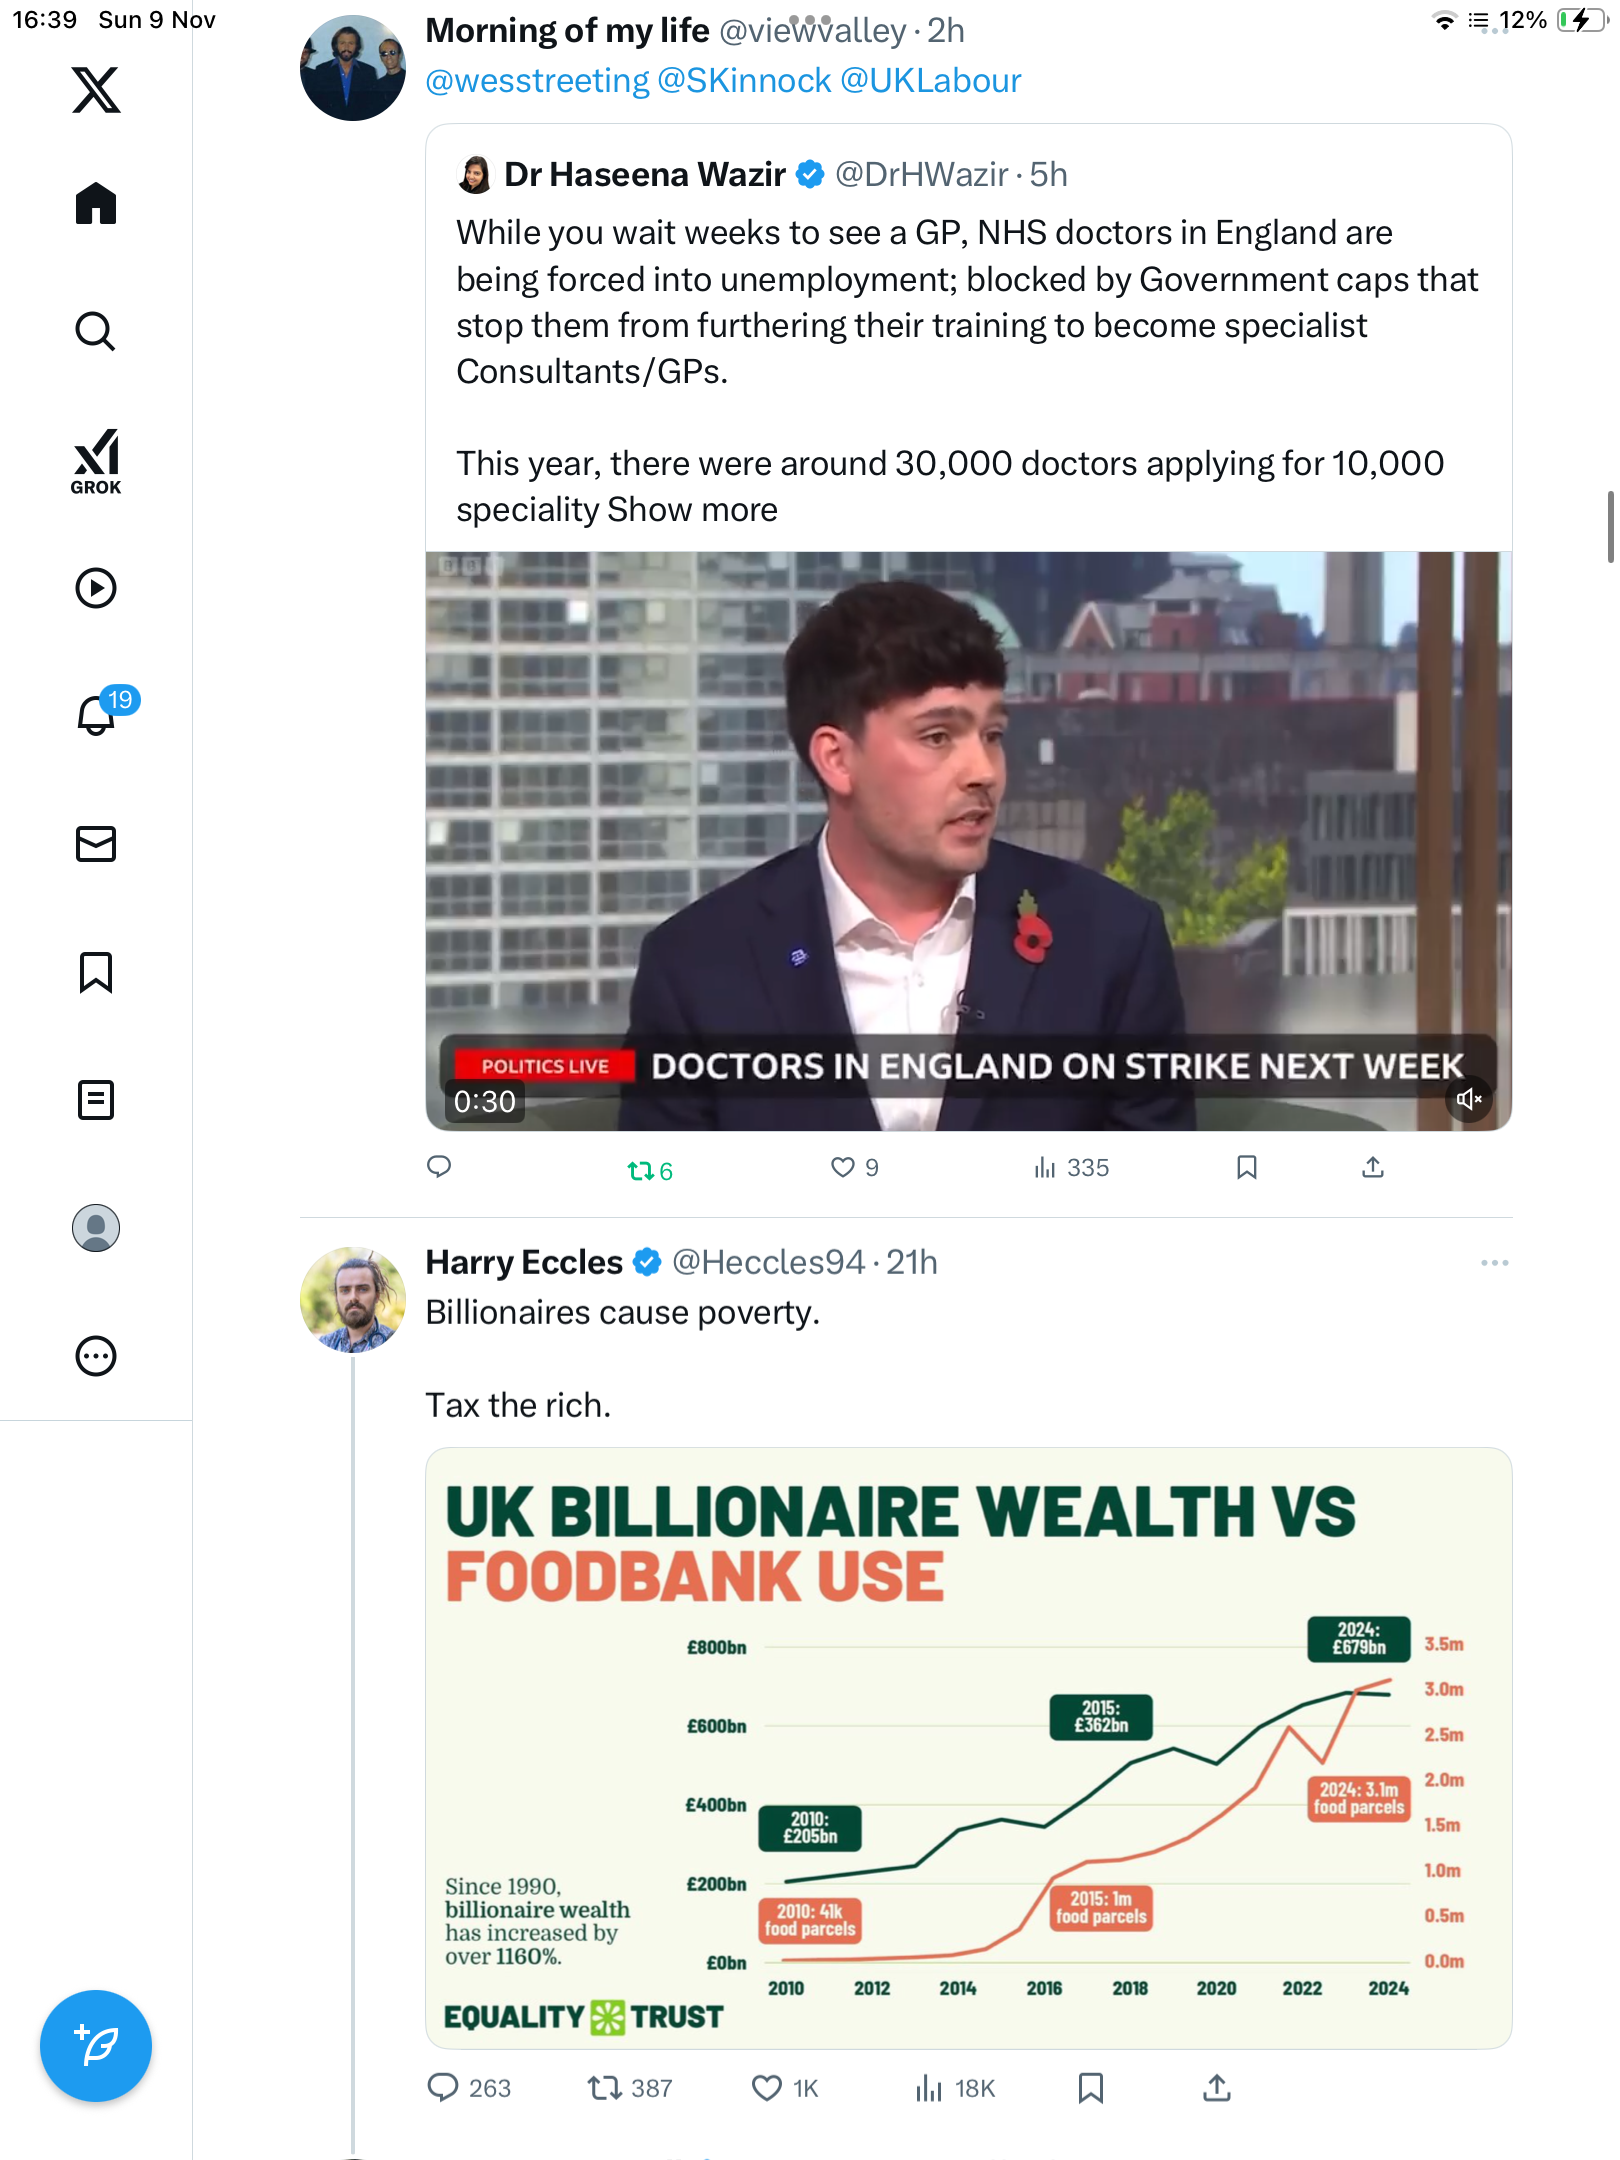Expand Dr Haseena Wazir's post with Show more

click(x=692, y=510)
